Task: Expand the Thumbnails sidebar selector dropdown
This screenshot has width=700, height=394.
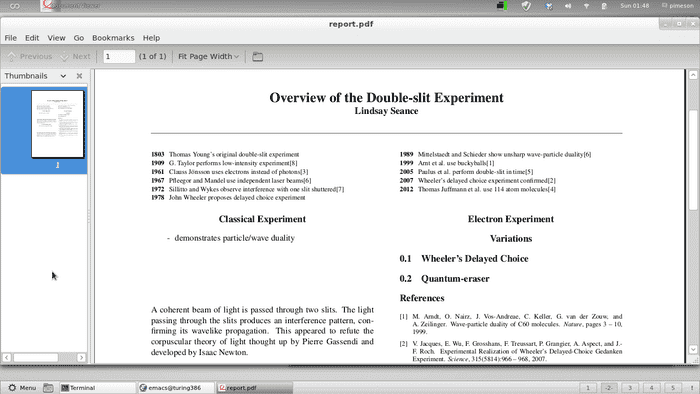Action: click(x=63, y=76)
